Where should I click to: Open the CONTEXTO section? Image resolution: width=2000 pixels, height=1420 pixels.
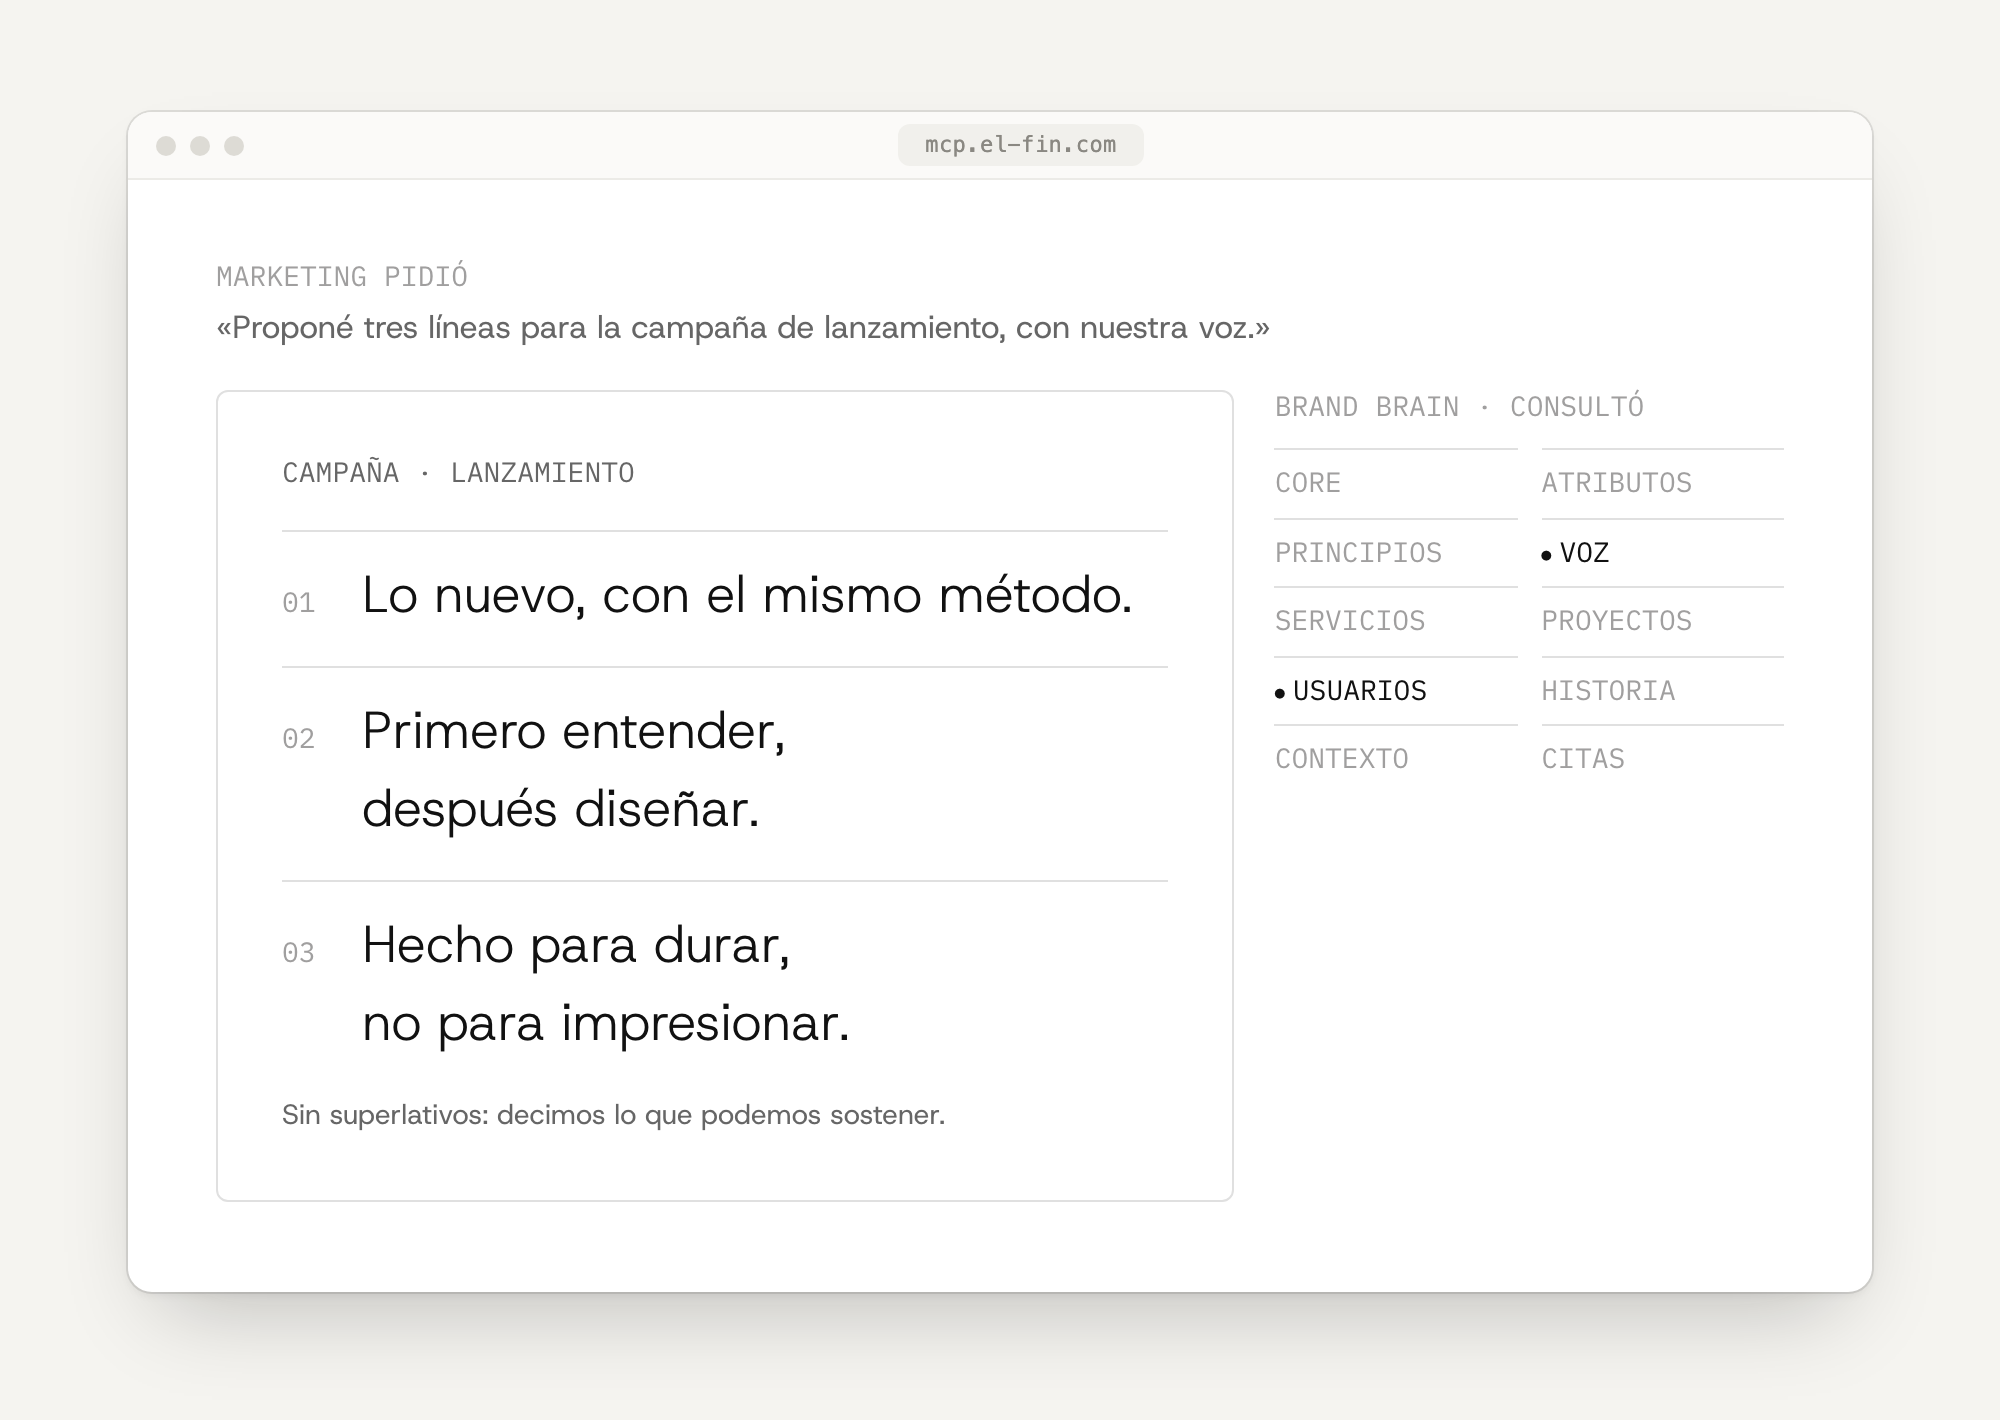(x=1341, y=759)
